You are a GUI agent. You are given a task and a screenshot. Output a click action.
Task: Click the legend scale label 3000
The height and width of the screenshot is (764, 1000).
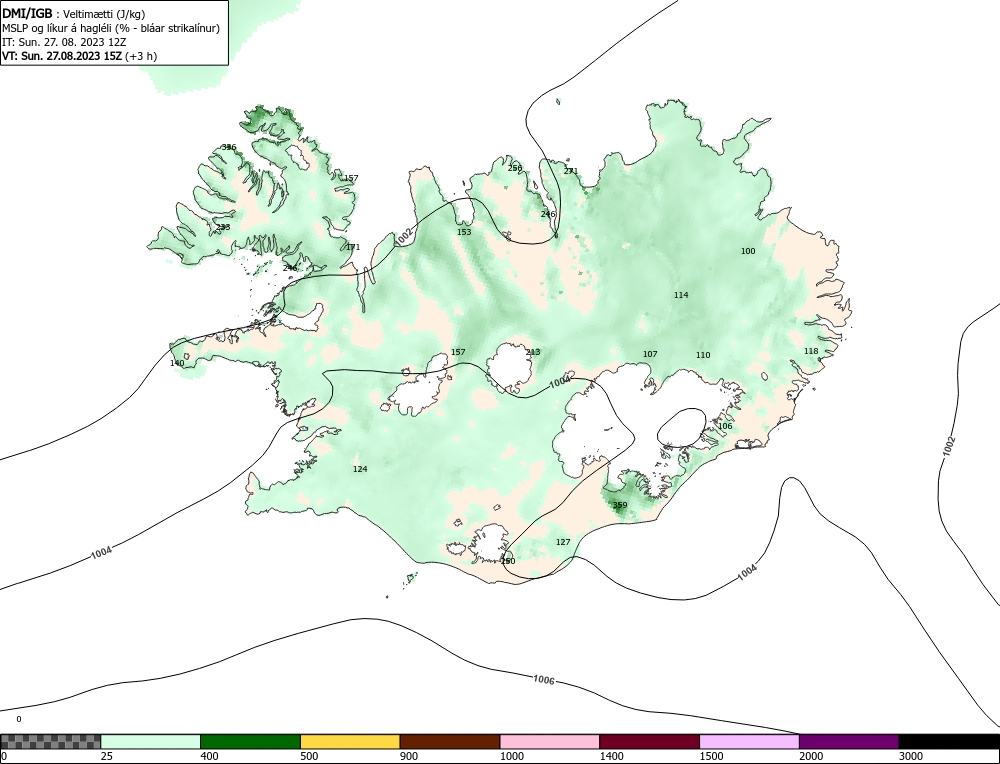pyautogui.click(x=911, y=756)
